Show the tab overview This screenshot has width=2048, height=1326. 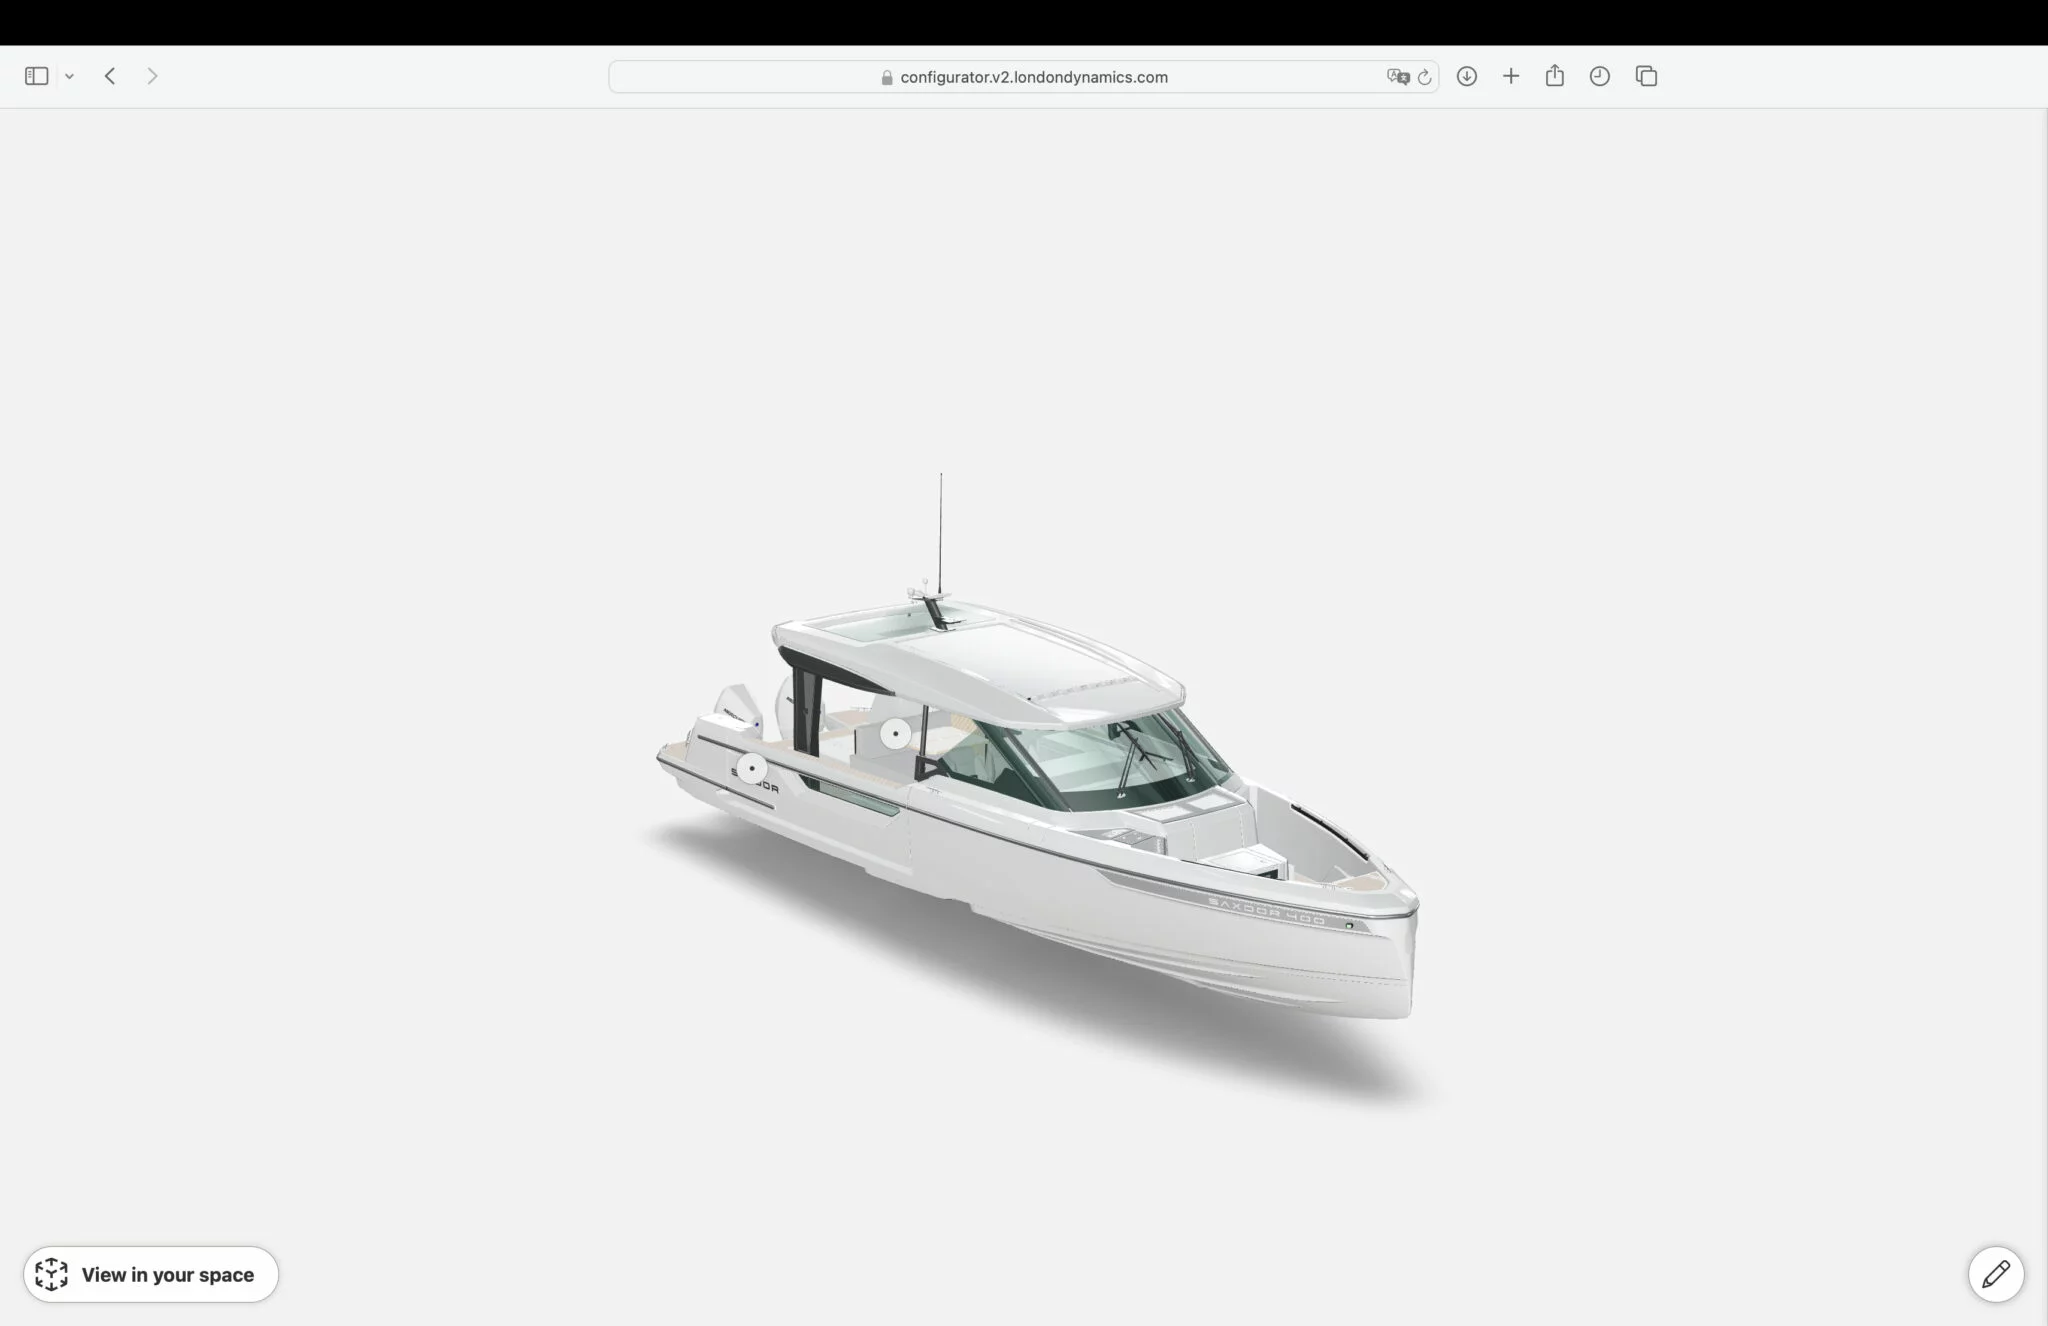1646,76
